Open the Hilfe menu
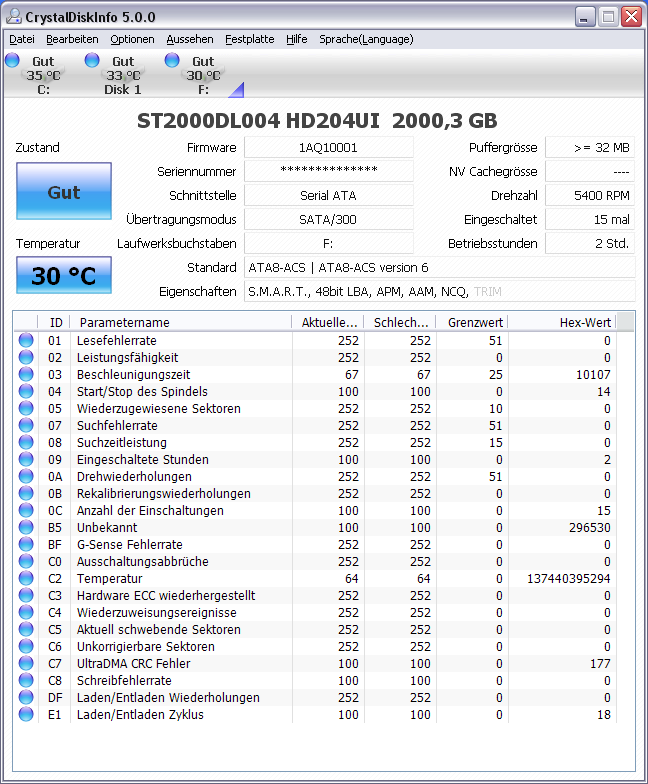648x784 pixels. [296, 39]
